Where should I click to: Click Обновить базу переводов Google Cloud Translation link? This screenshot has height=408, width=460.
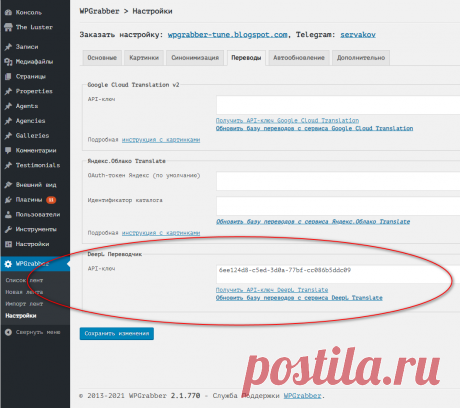tap(314, 128)
